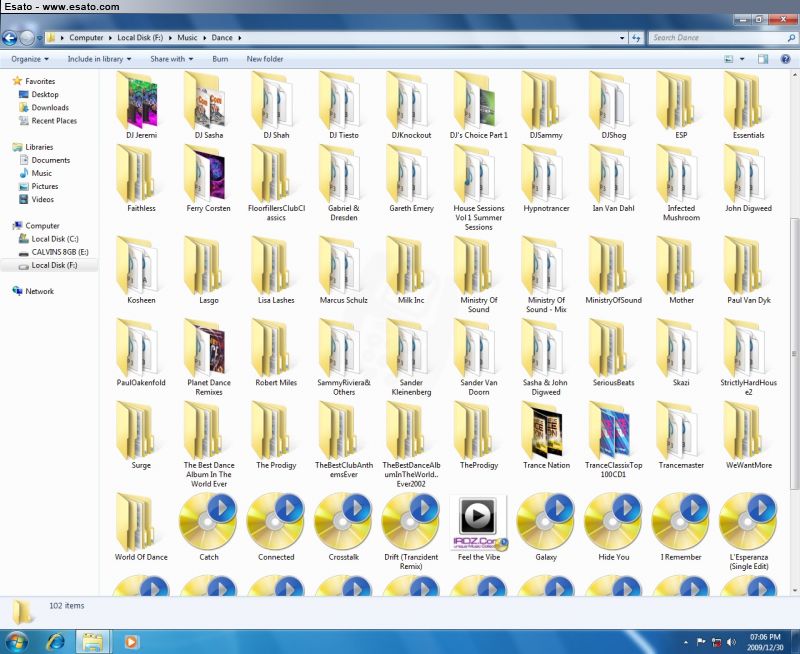Open the DJ Jeremi folder
The image size is (800, 654).
pyautogui.click(x=141, y=106)
